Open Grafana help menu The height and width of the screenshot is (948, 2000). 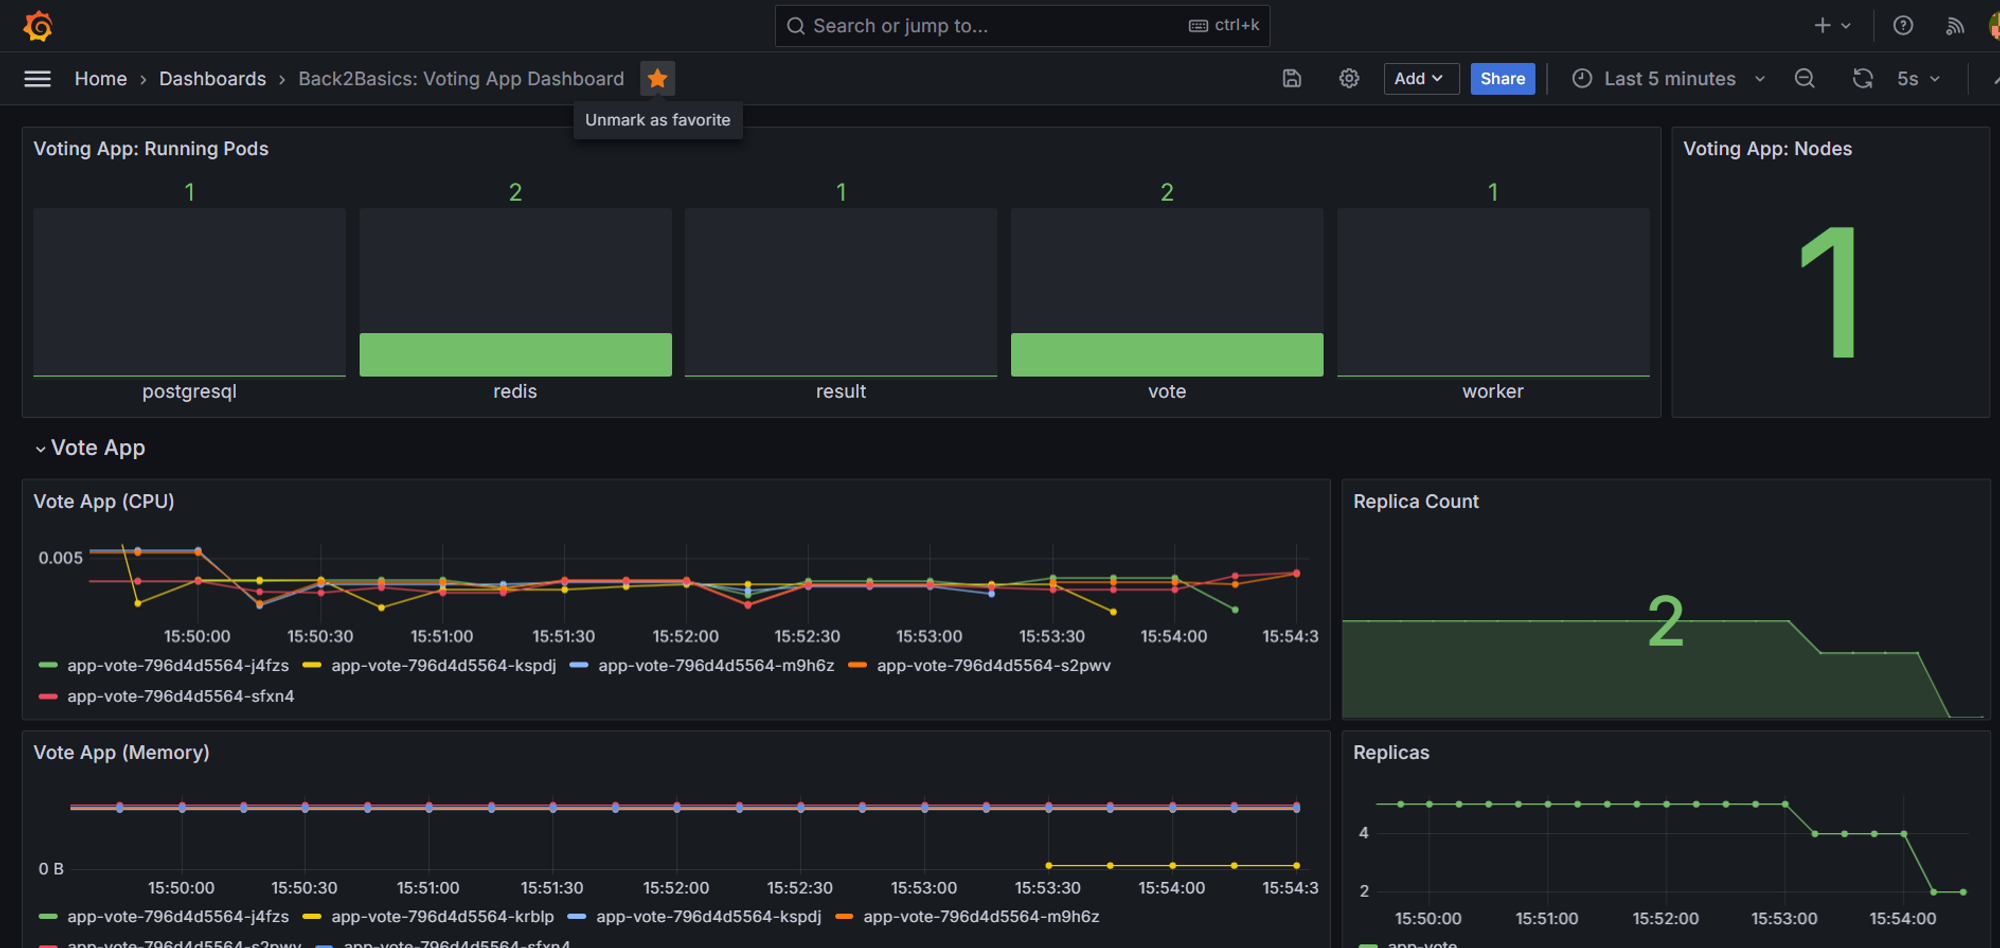click(1901, 25)
